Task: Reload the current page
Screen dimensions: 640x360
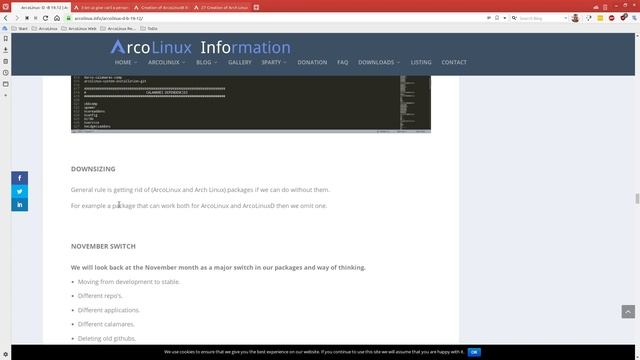Action: pyautogui.click(x=45, y=18)
